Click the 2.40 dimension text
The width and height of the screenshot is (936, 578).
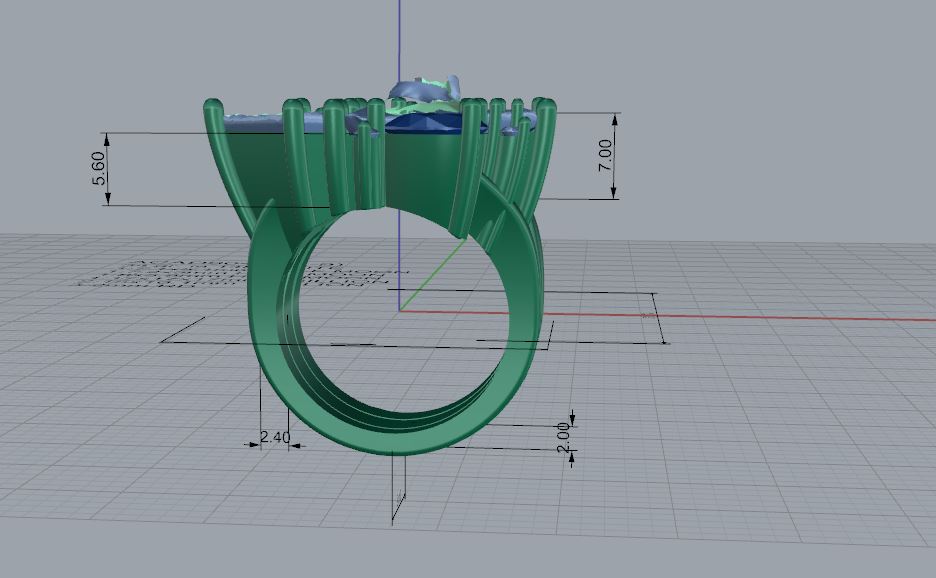click(x=274, y=437)
